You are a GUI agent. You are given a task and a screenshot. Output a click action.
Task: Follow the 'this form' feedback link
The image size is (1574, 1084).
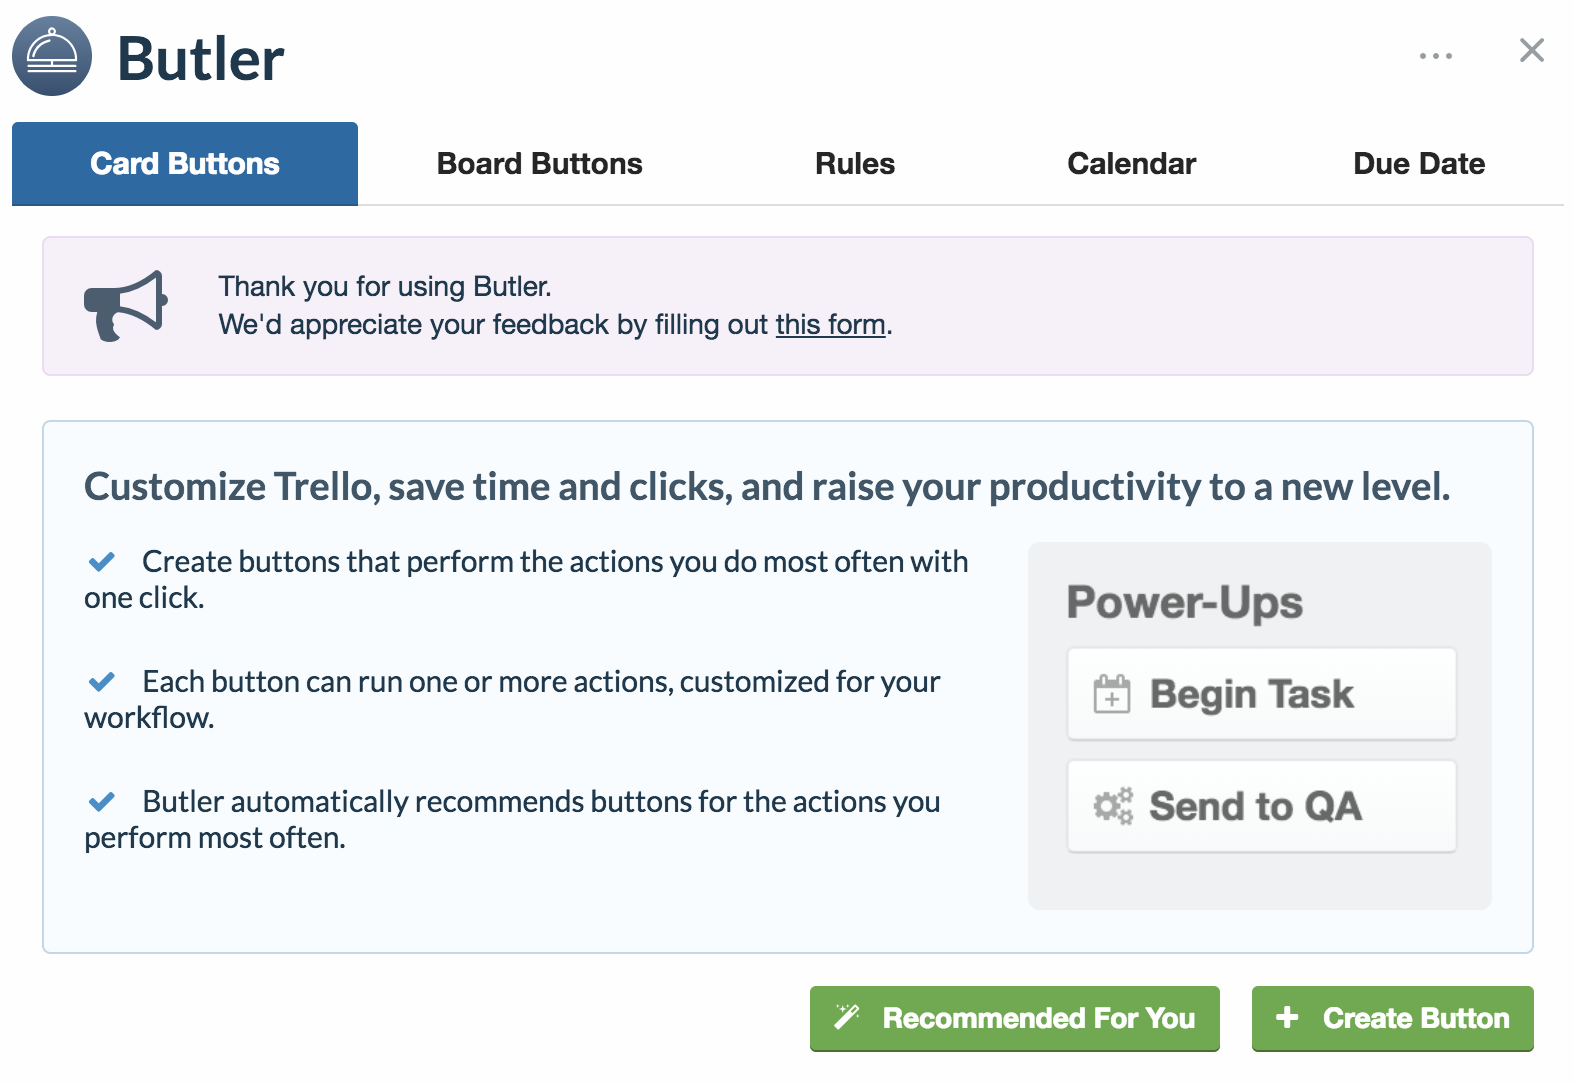click(x=830, y=325)
